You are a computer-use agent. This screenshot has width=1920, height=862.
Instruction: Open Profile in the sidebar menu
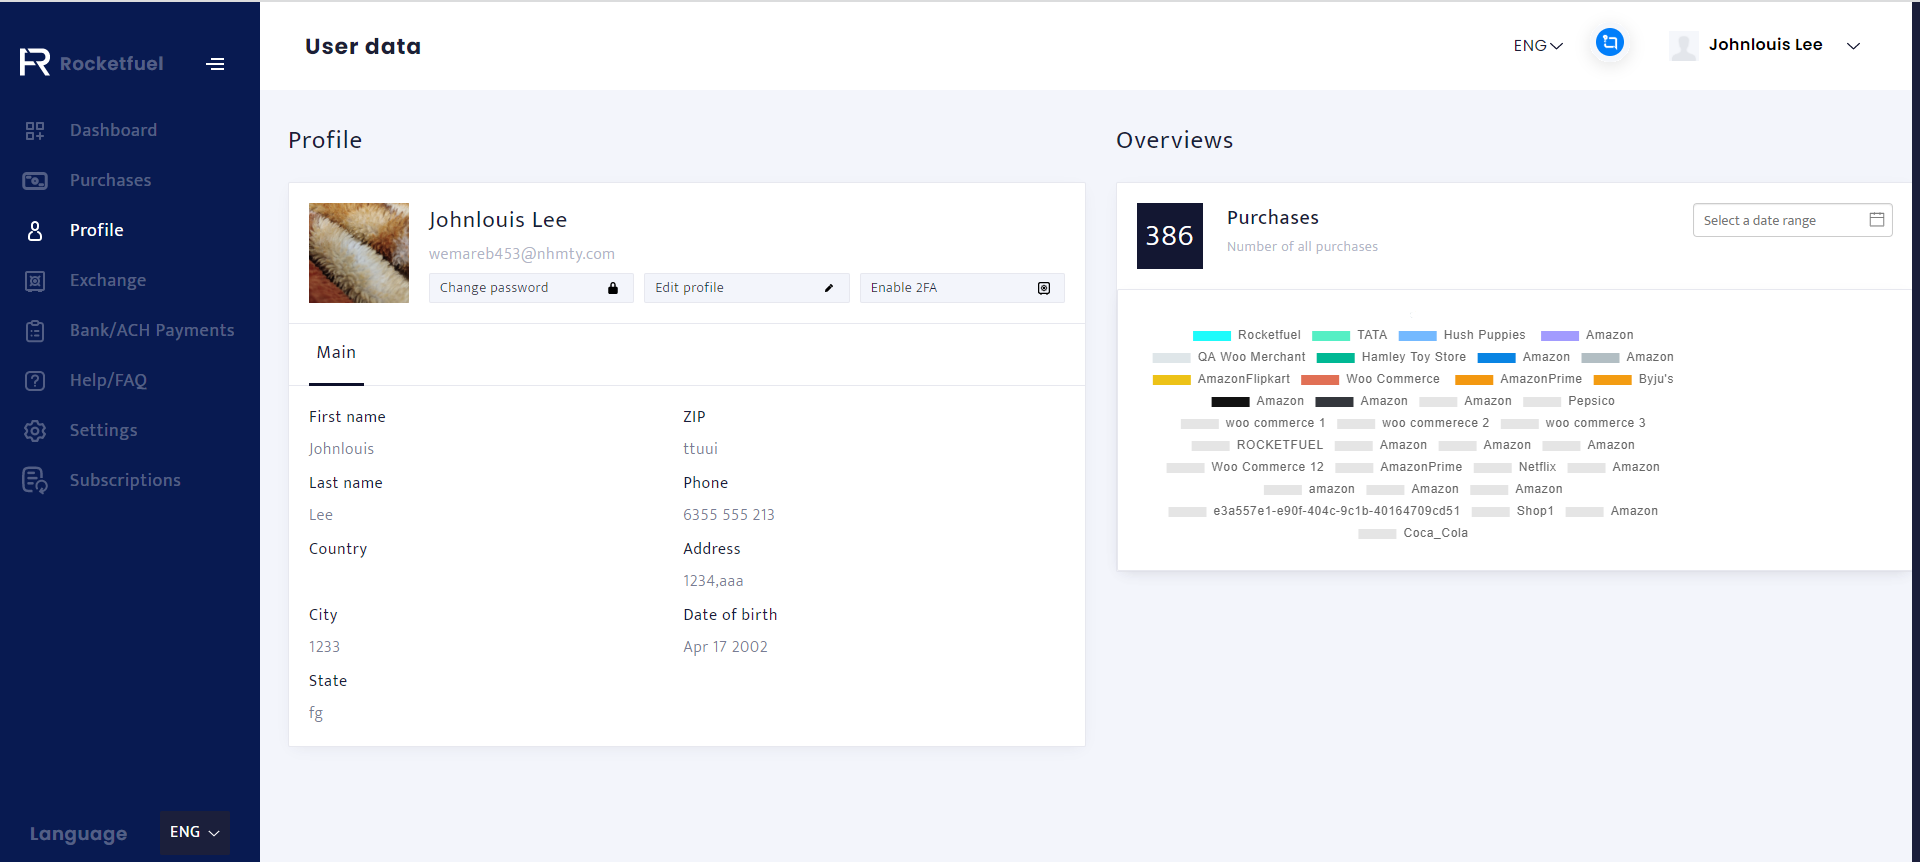pyautogui.click(x=97, y=230)
